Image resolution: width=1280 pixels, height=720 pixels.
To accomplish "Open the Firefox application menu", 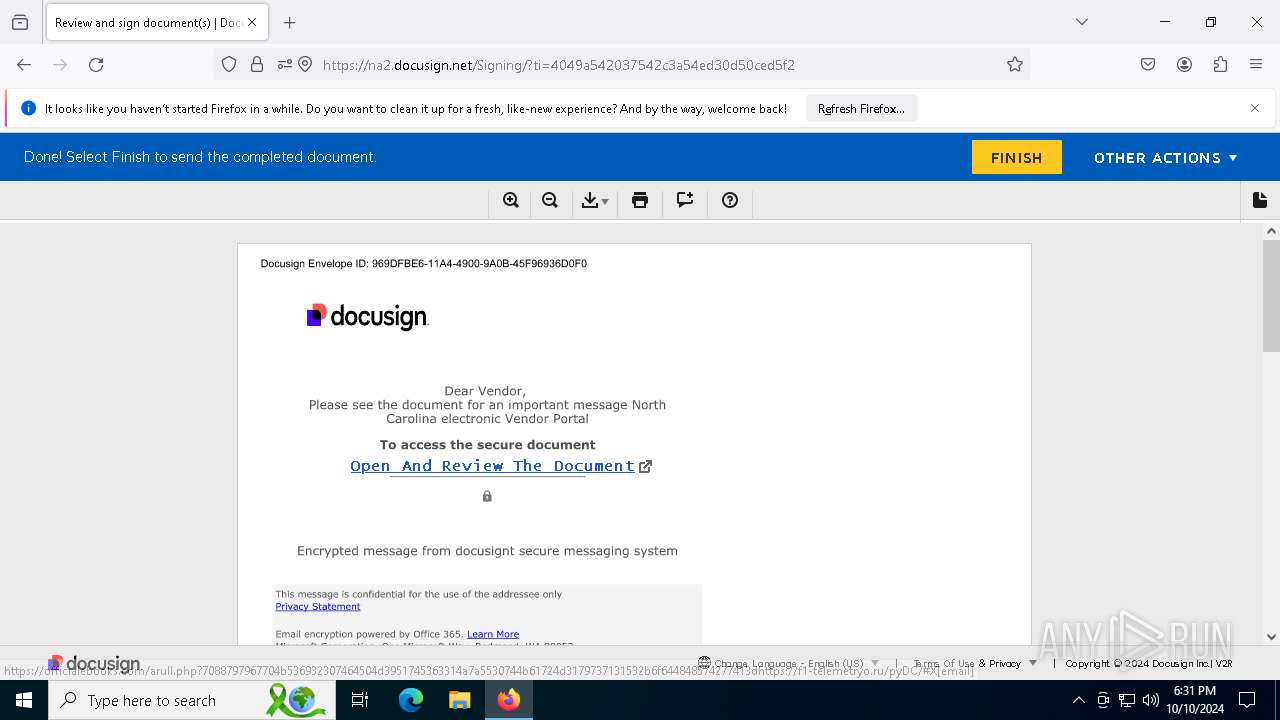I will (x=1256, y=64).
